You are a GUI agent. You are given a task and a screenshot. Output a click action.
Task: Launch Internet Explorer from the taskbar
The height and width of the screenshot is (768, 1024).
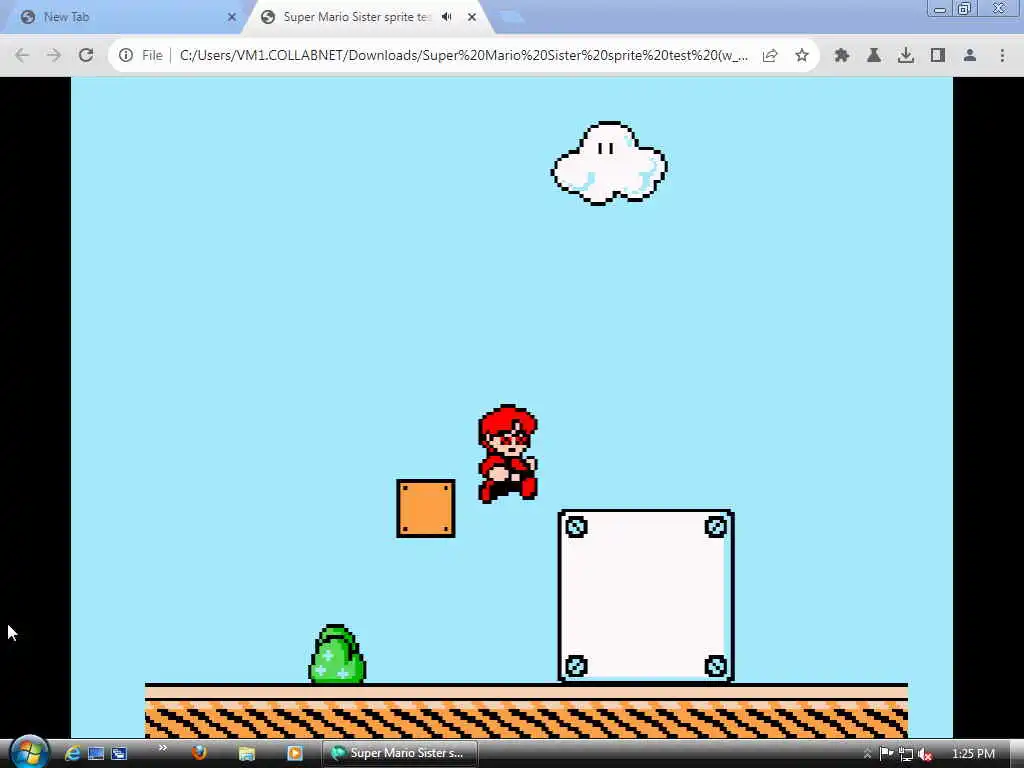(x=72, y=754)
